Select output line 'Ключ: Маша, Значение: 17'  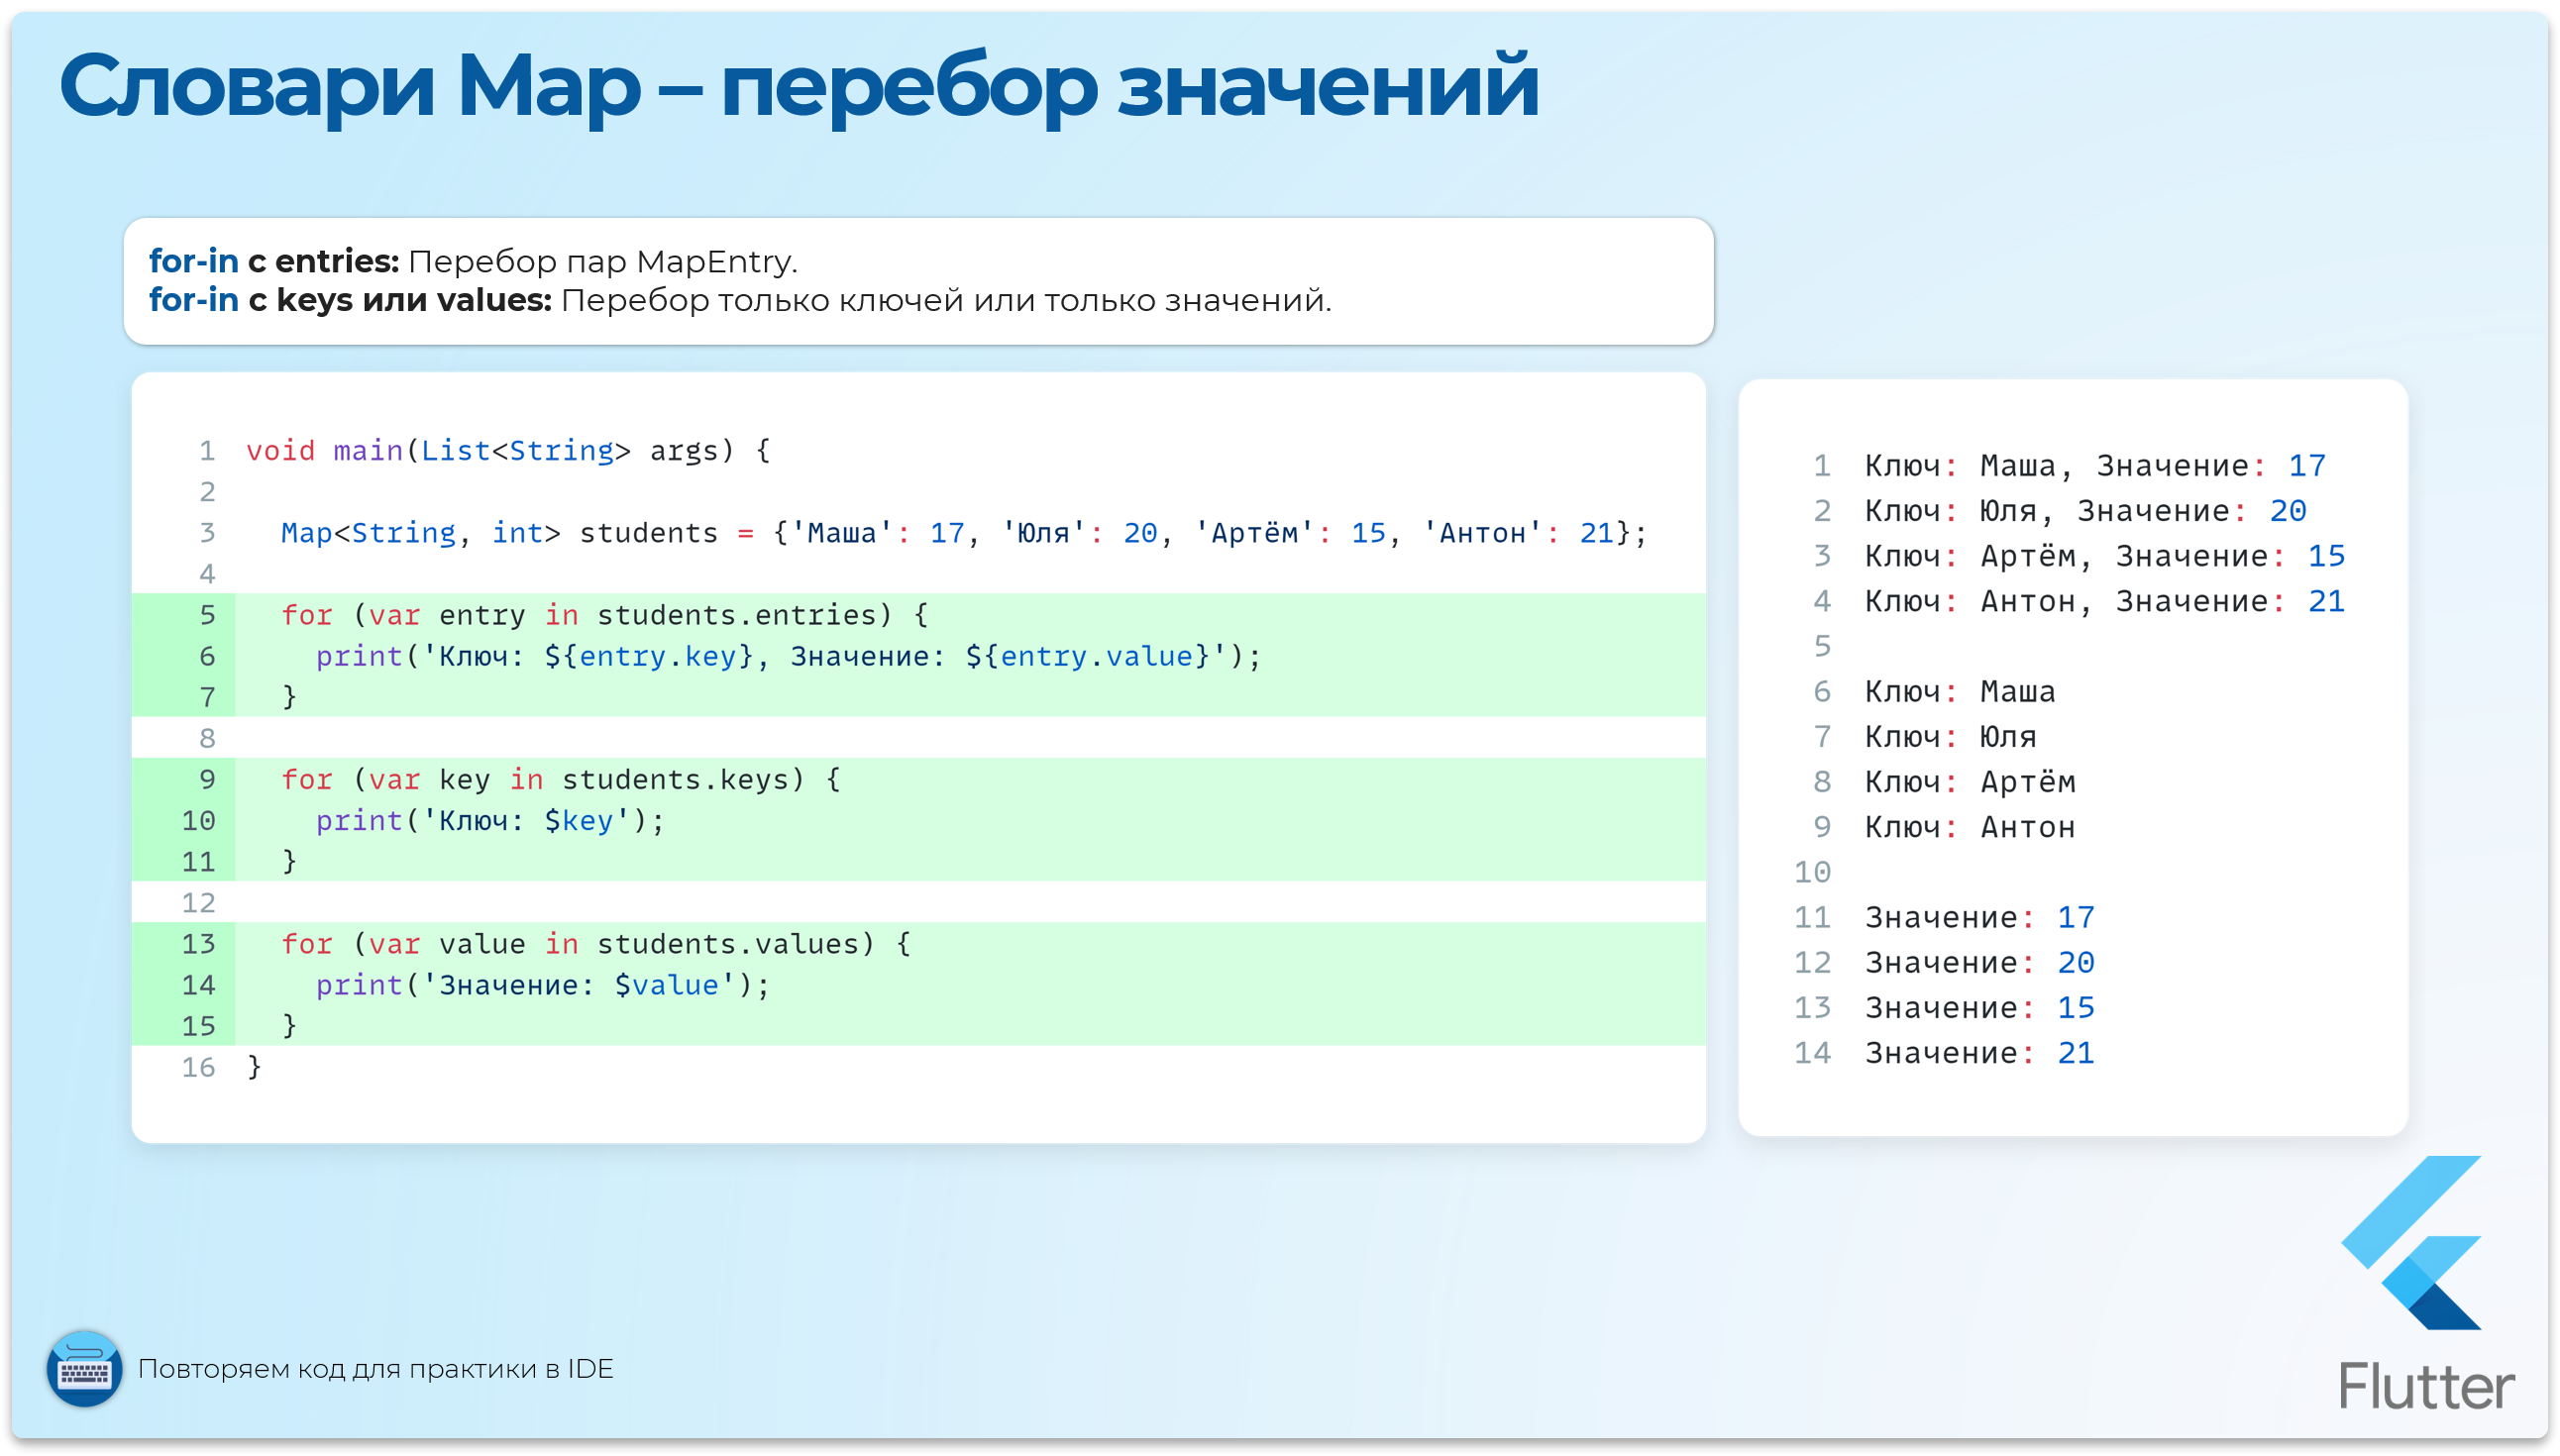click(2095, 464)
